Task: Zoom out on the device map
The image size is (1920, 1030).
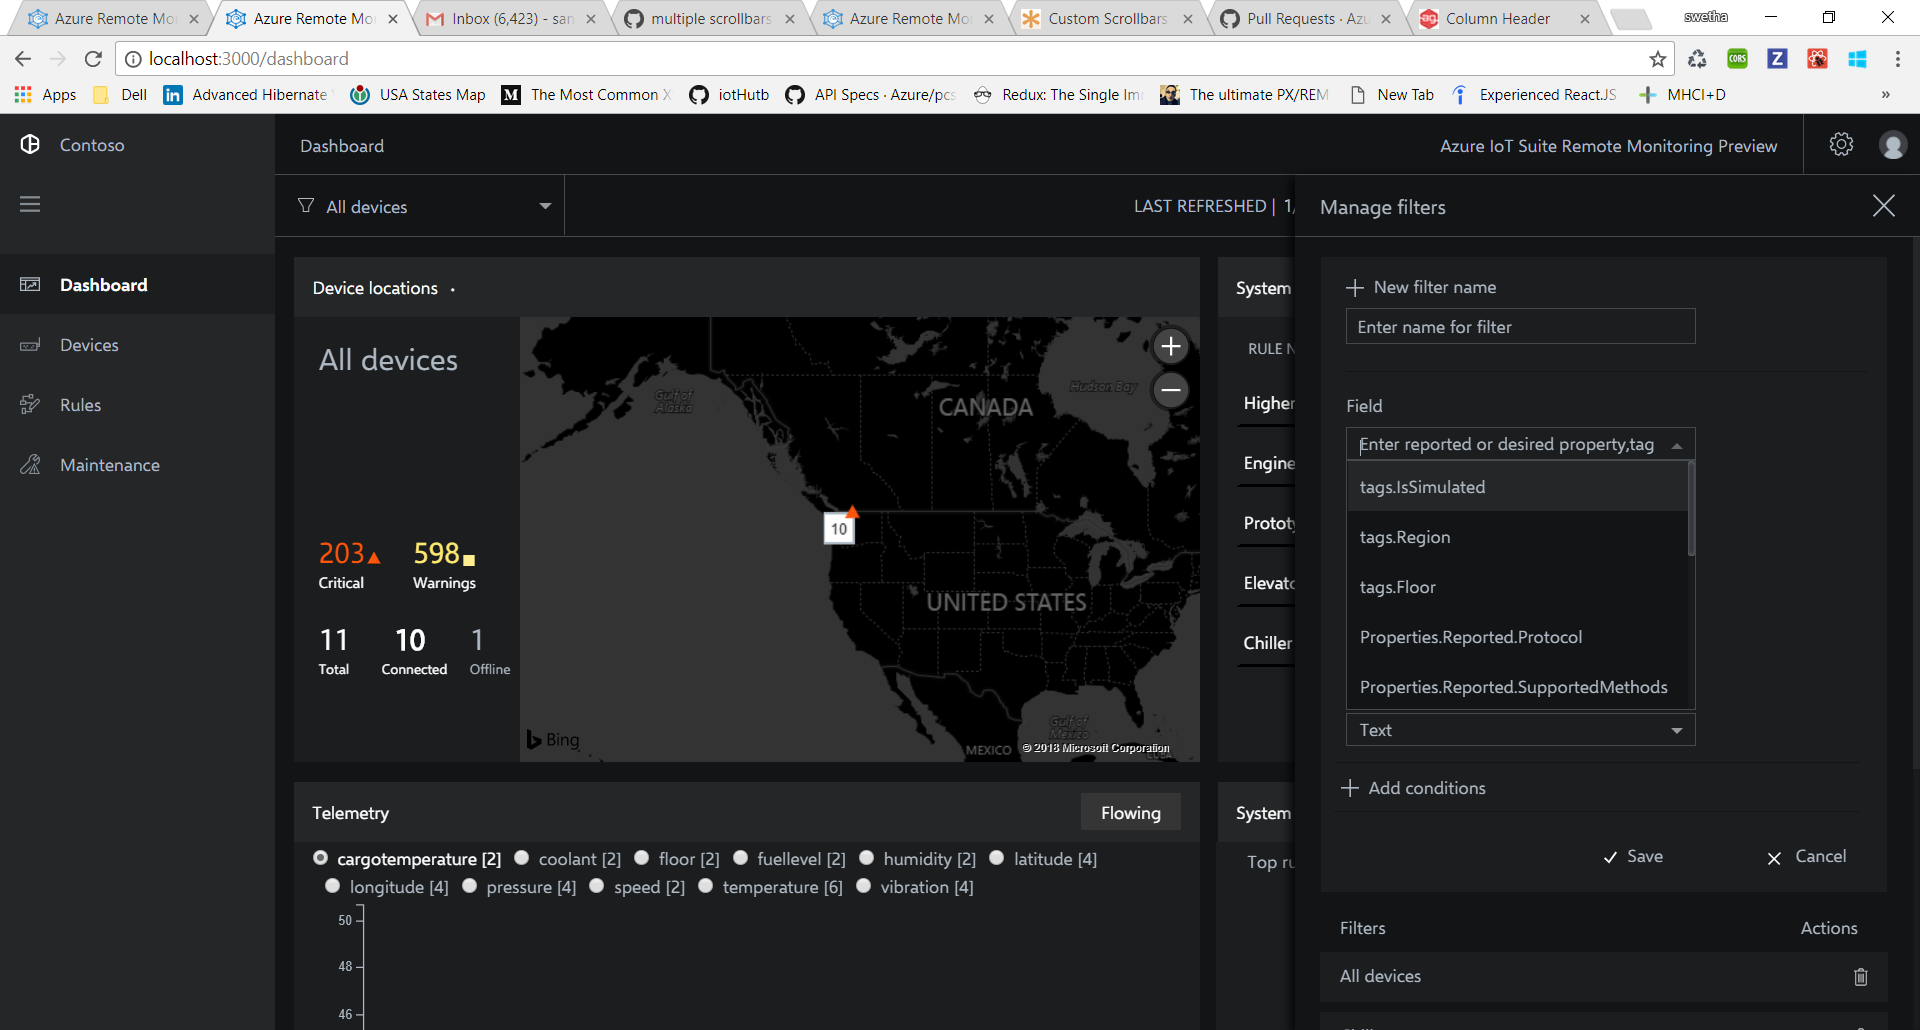Action: pos(1171,389)
